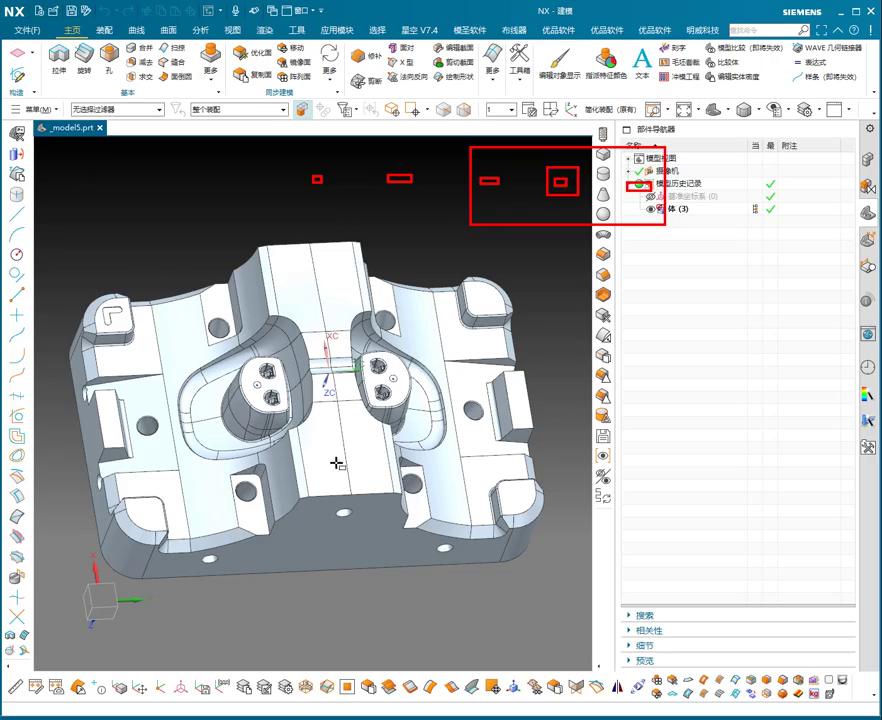Click the 菜单(M) button
This screenshot has height=720, width=882.
tap(38, 109)
